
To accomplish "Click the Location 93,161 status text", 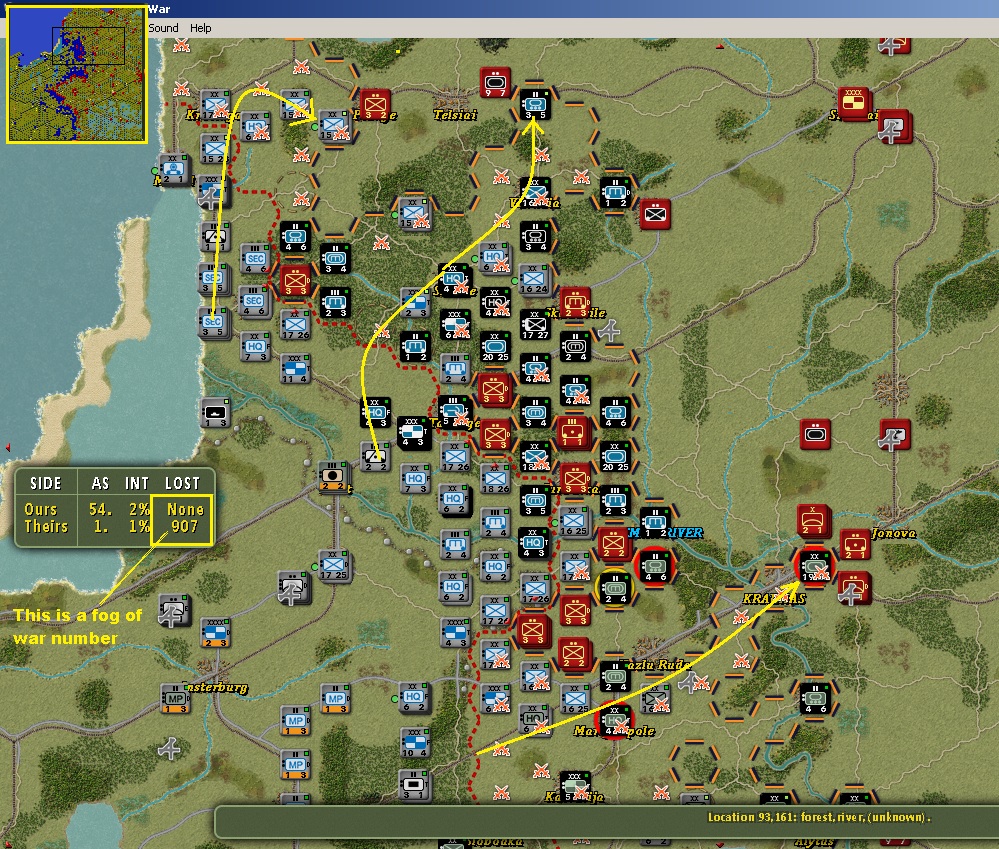I will (x=819, y=817).
